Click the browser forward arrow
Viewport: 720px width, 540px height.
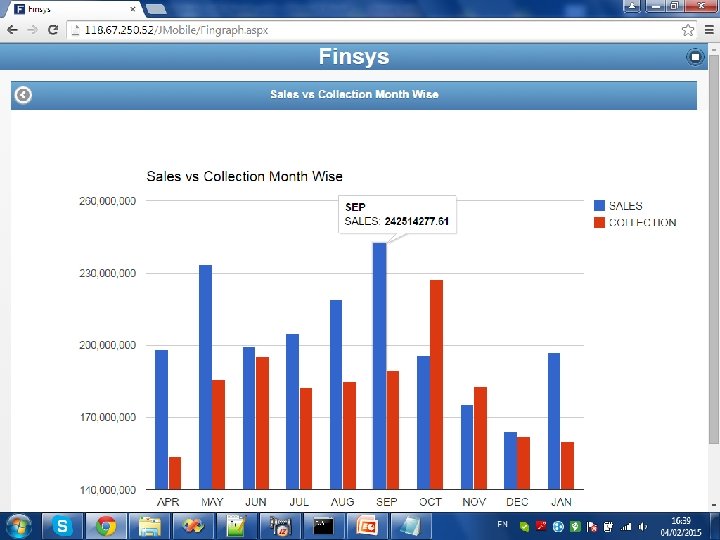click(x=32, y=30)
